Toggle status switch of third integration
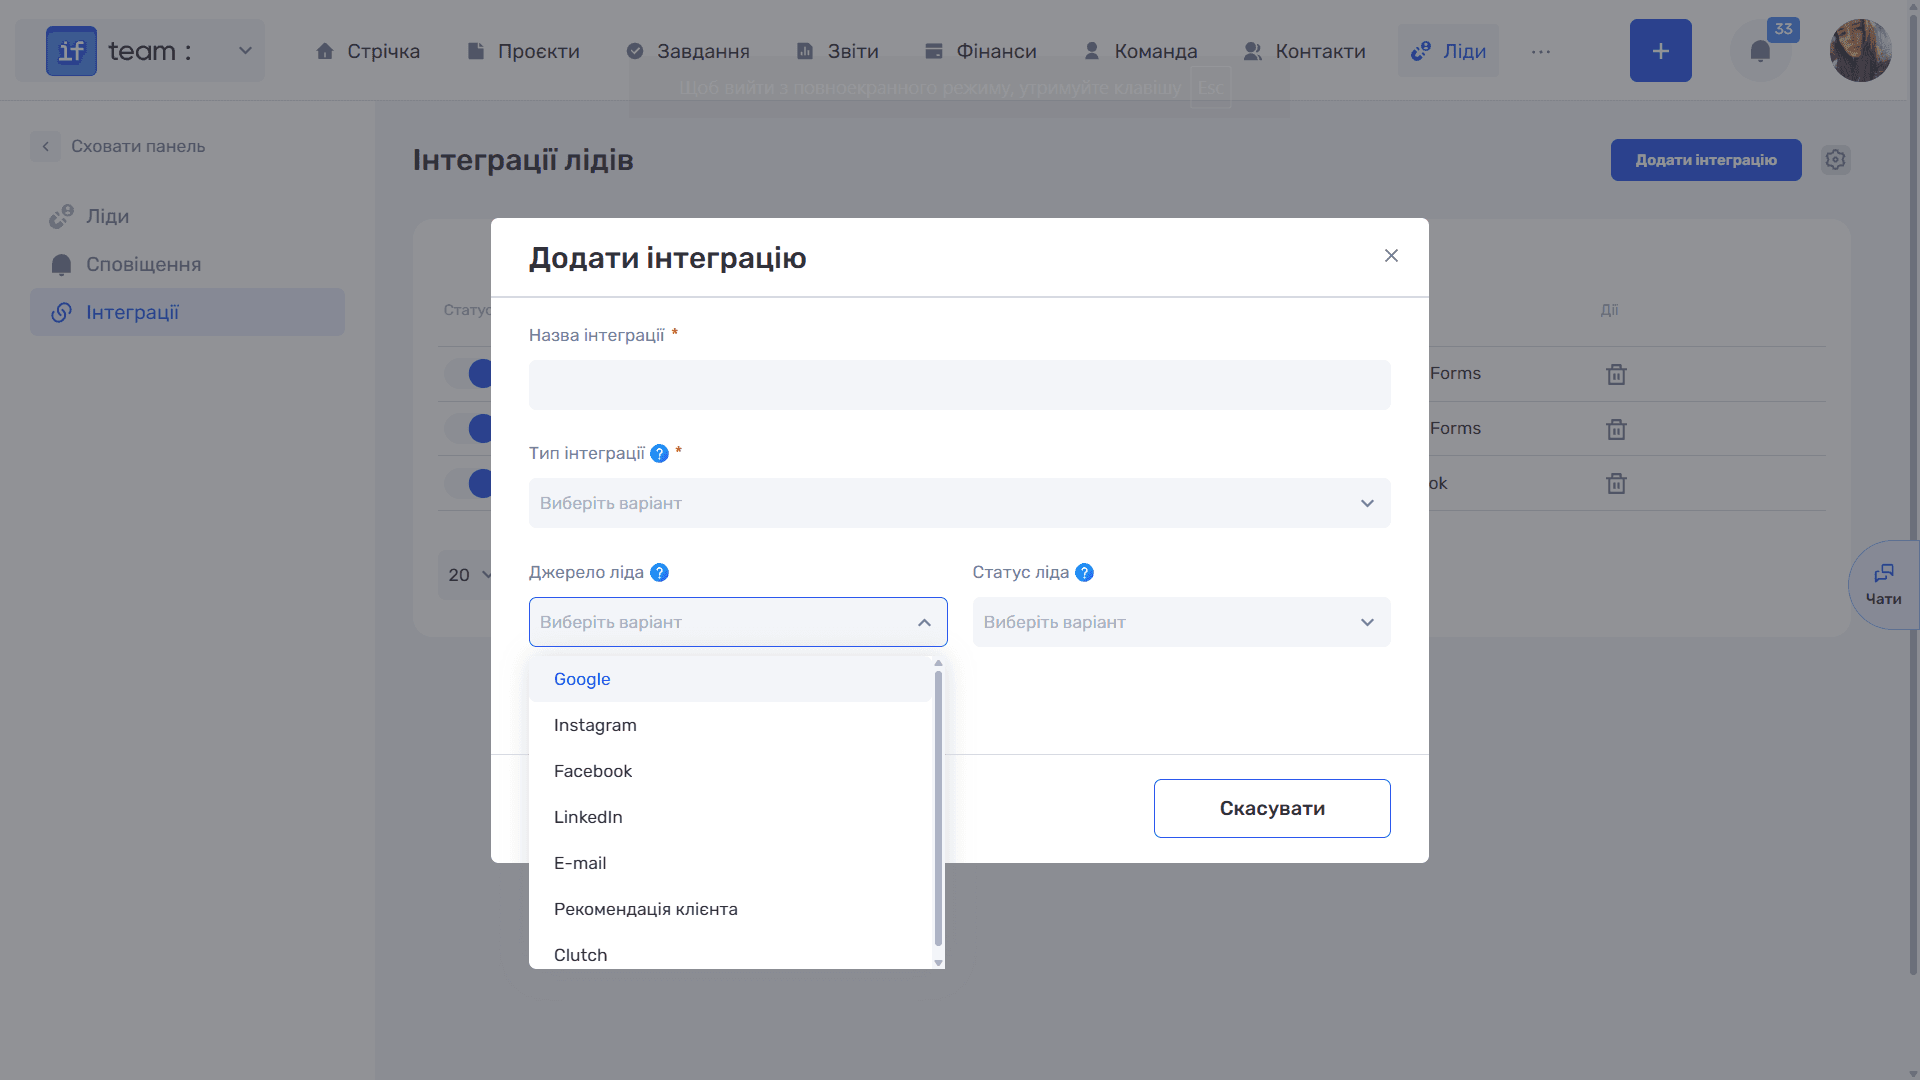 468,484
